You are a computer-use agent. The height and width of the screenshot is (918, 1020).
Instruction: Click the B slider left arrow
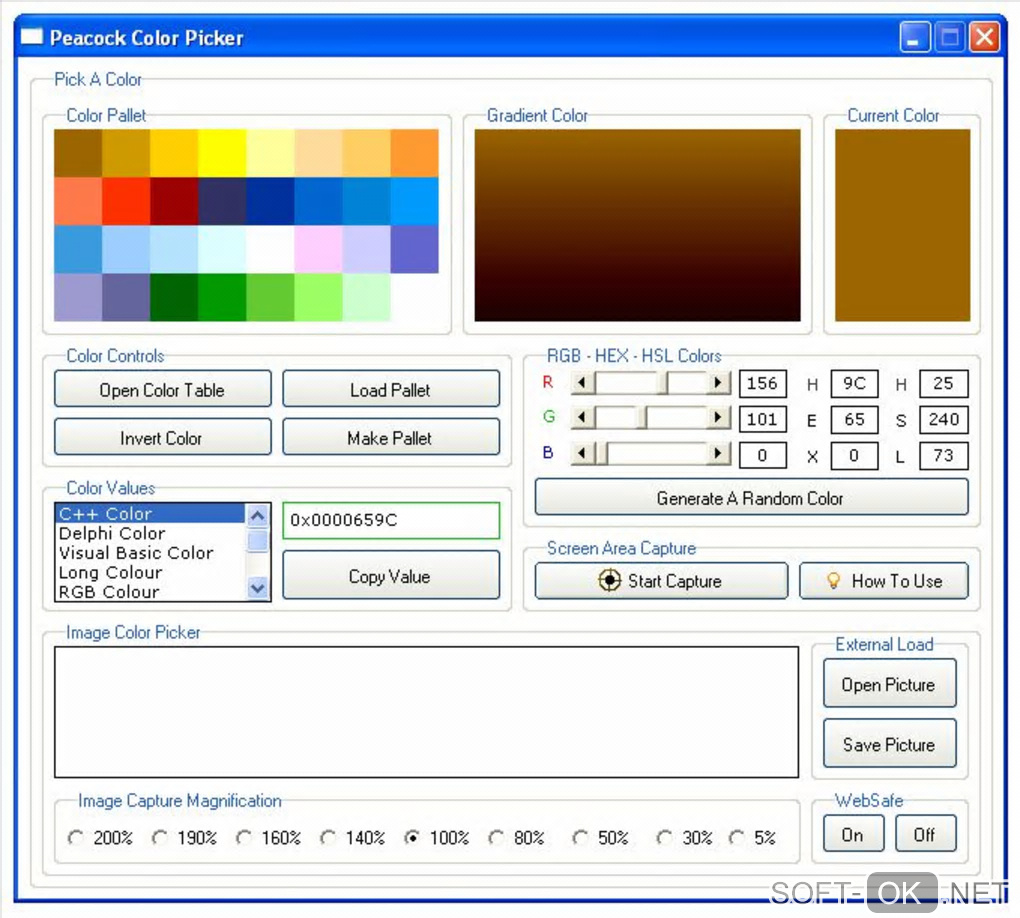point(584,453)
